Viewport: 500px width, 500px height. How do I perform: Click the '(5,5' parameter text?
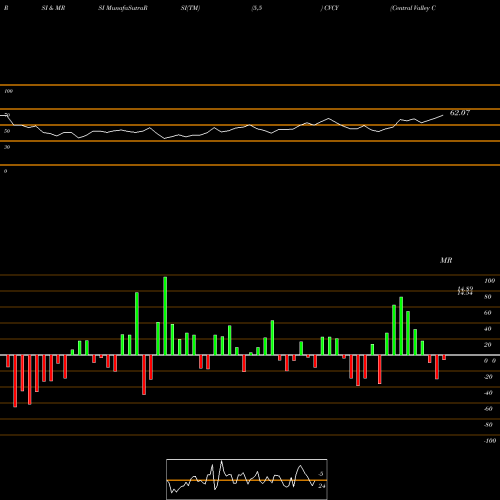[257, 8]
